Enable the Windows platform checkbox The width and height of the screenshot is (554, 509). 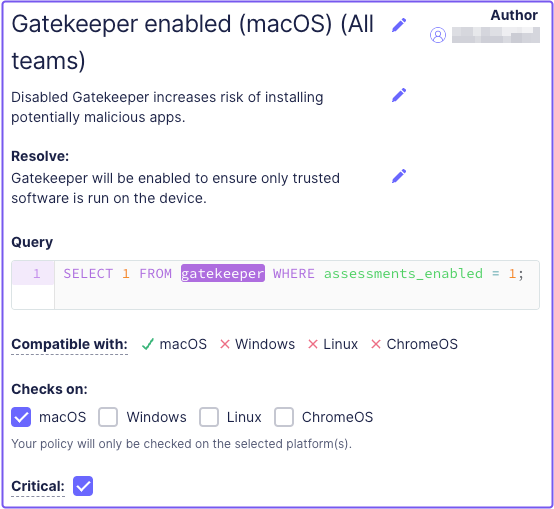click(x=108, y=417)
